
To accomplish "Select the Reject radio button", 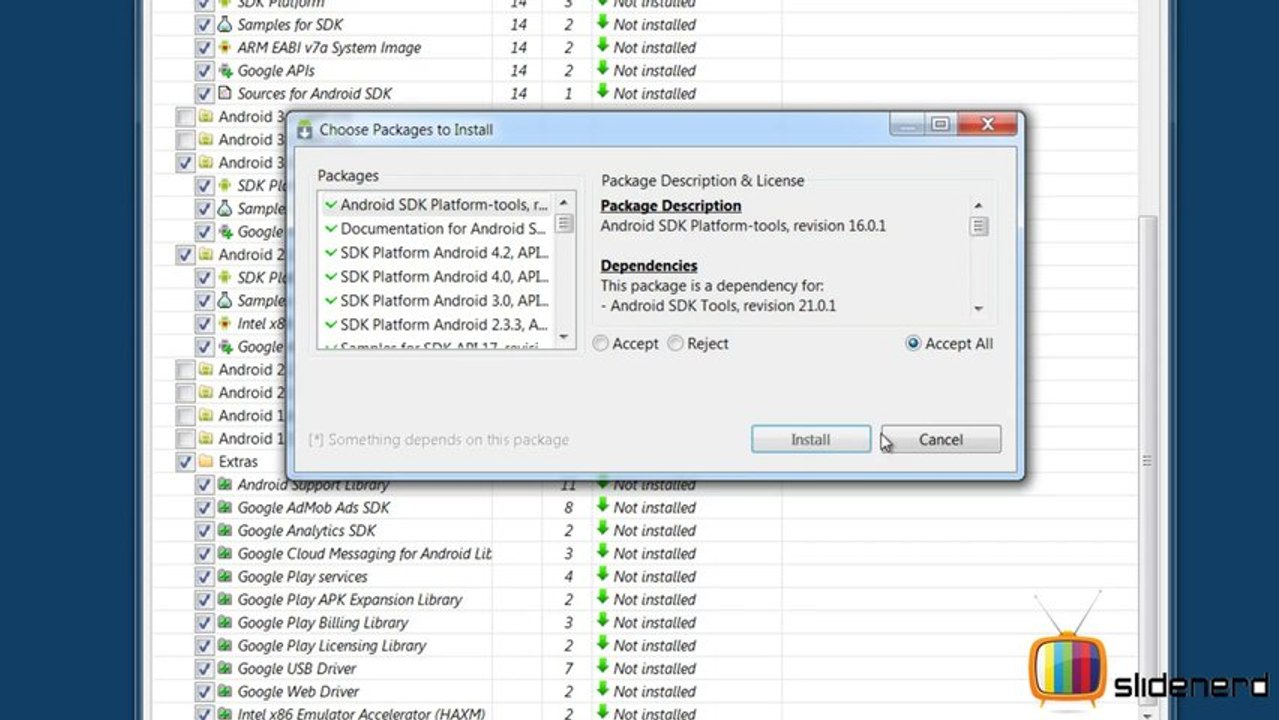I will coord(675,344).
